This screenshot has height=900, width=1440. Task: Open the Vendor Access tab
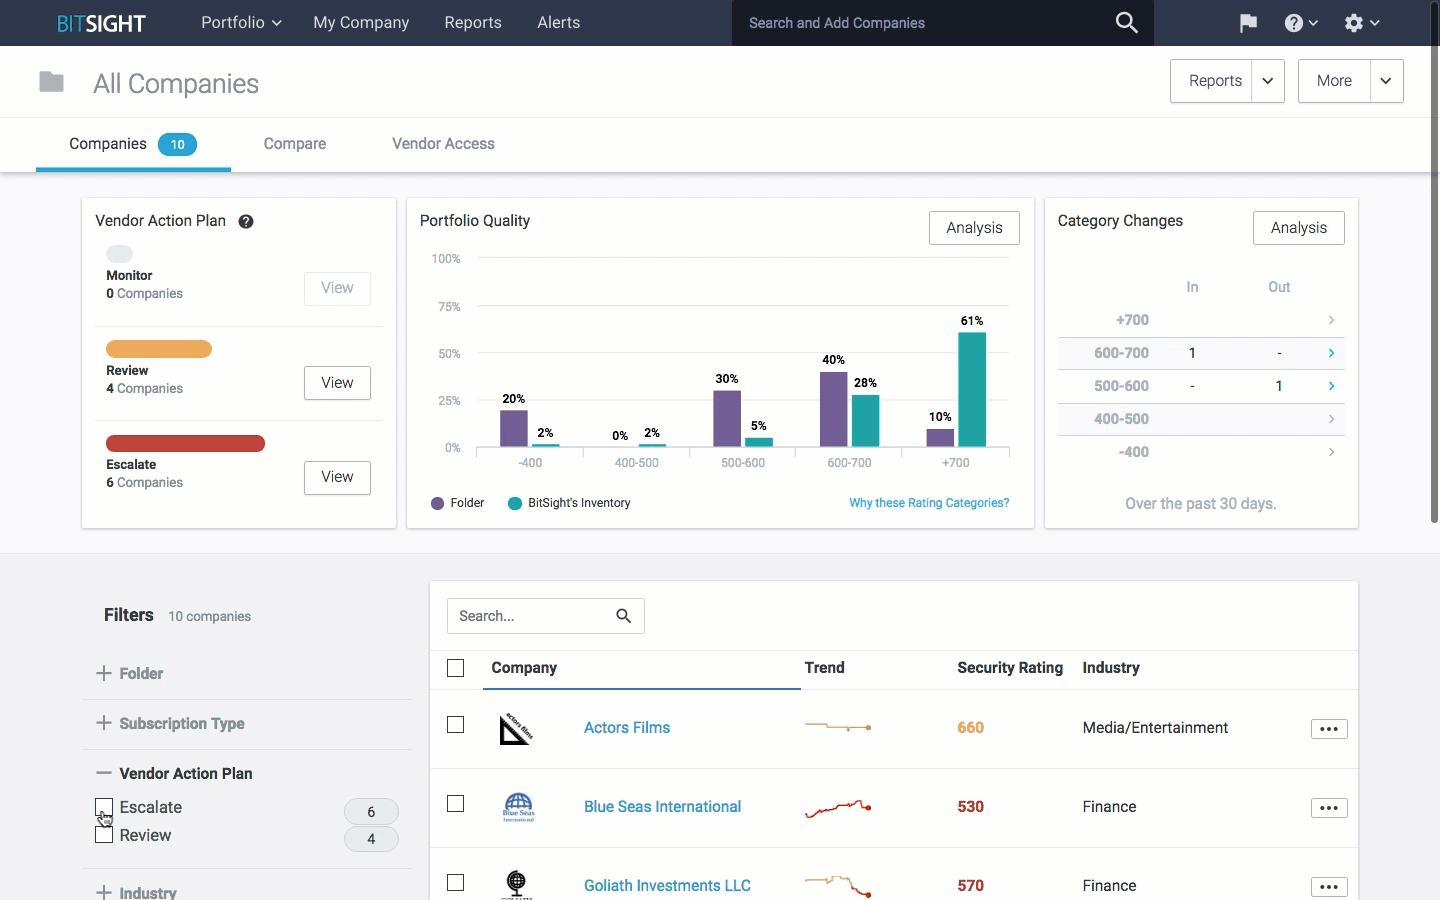click(x=442, y=144)
